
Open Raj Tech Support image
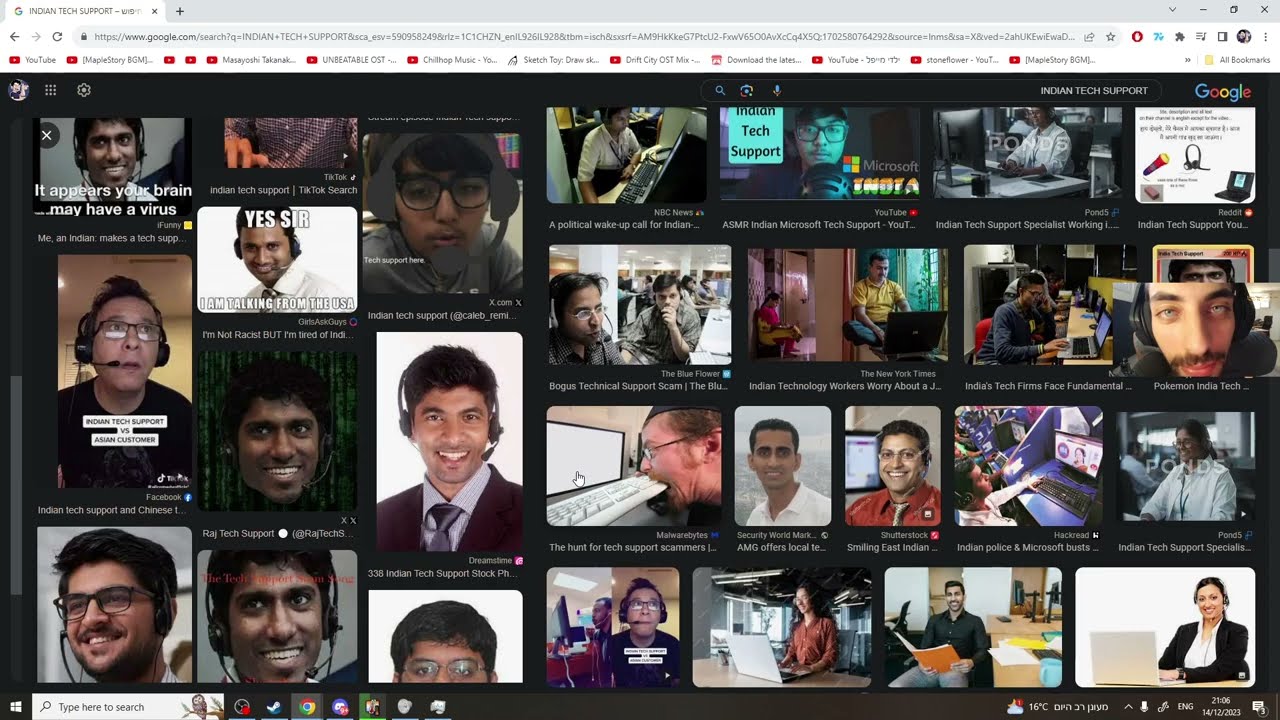point(277,431)
